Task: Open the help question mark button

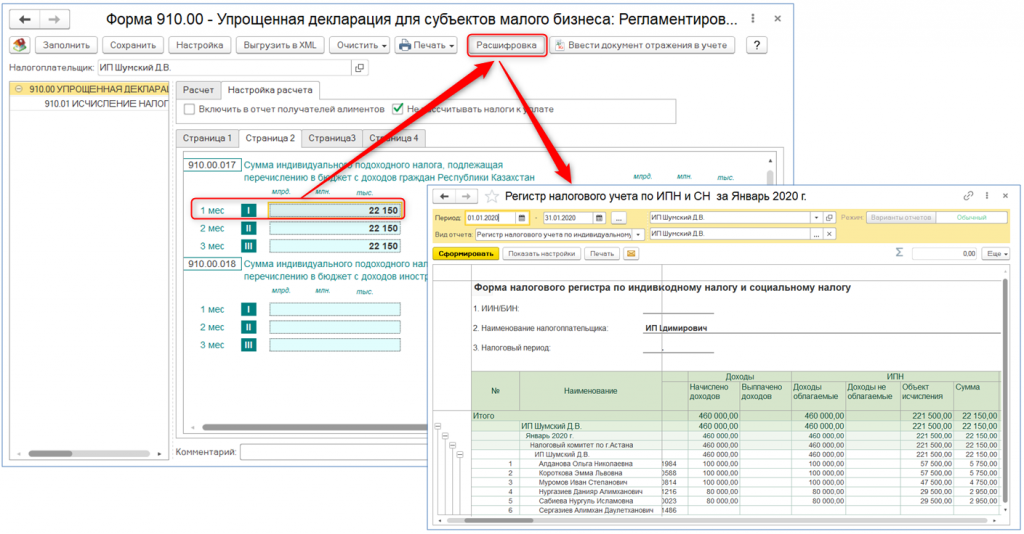Action: 756,45
